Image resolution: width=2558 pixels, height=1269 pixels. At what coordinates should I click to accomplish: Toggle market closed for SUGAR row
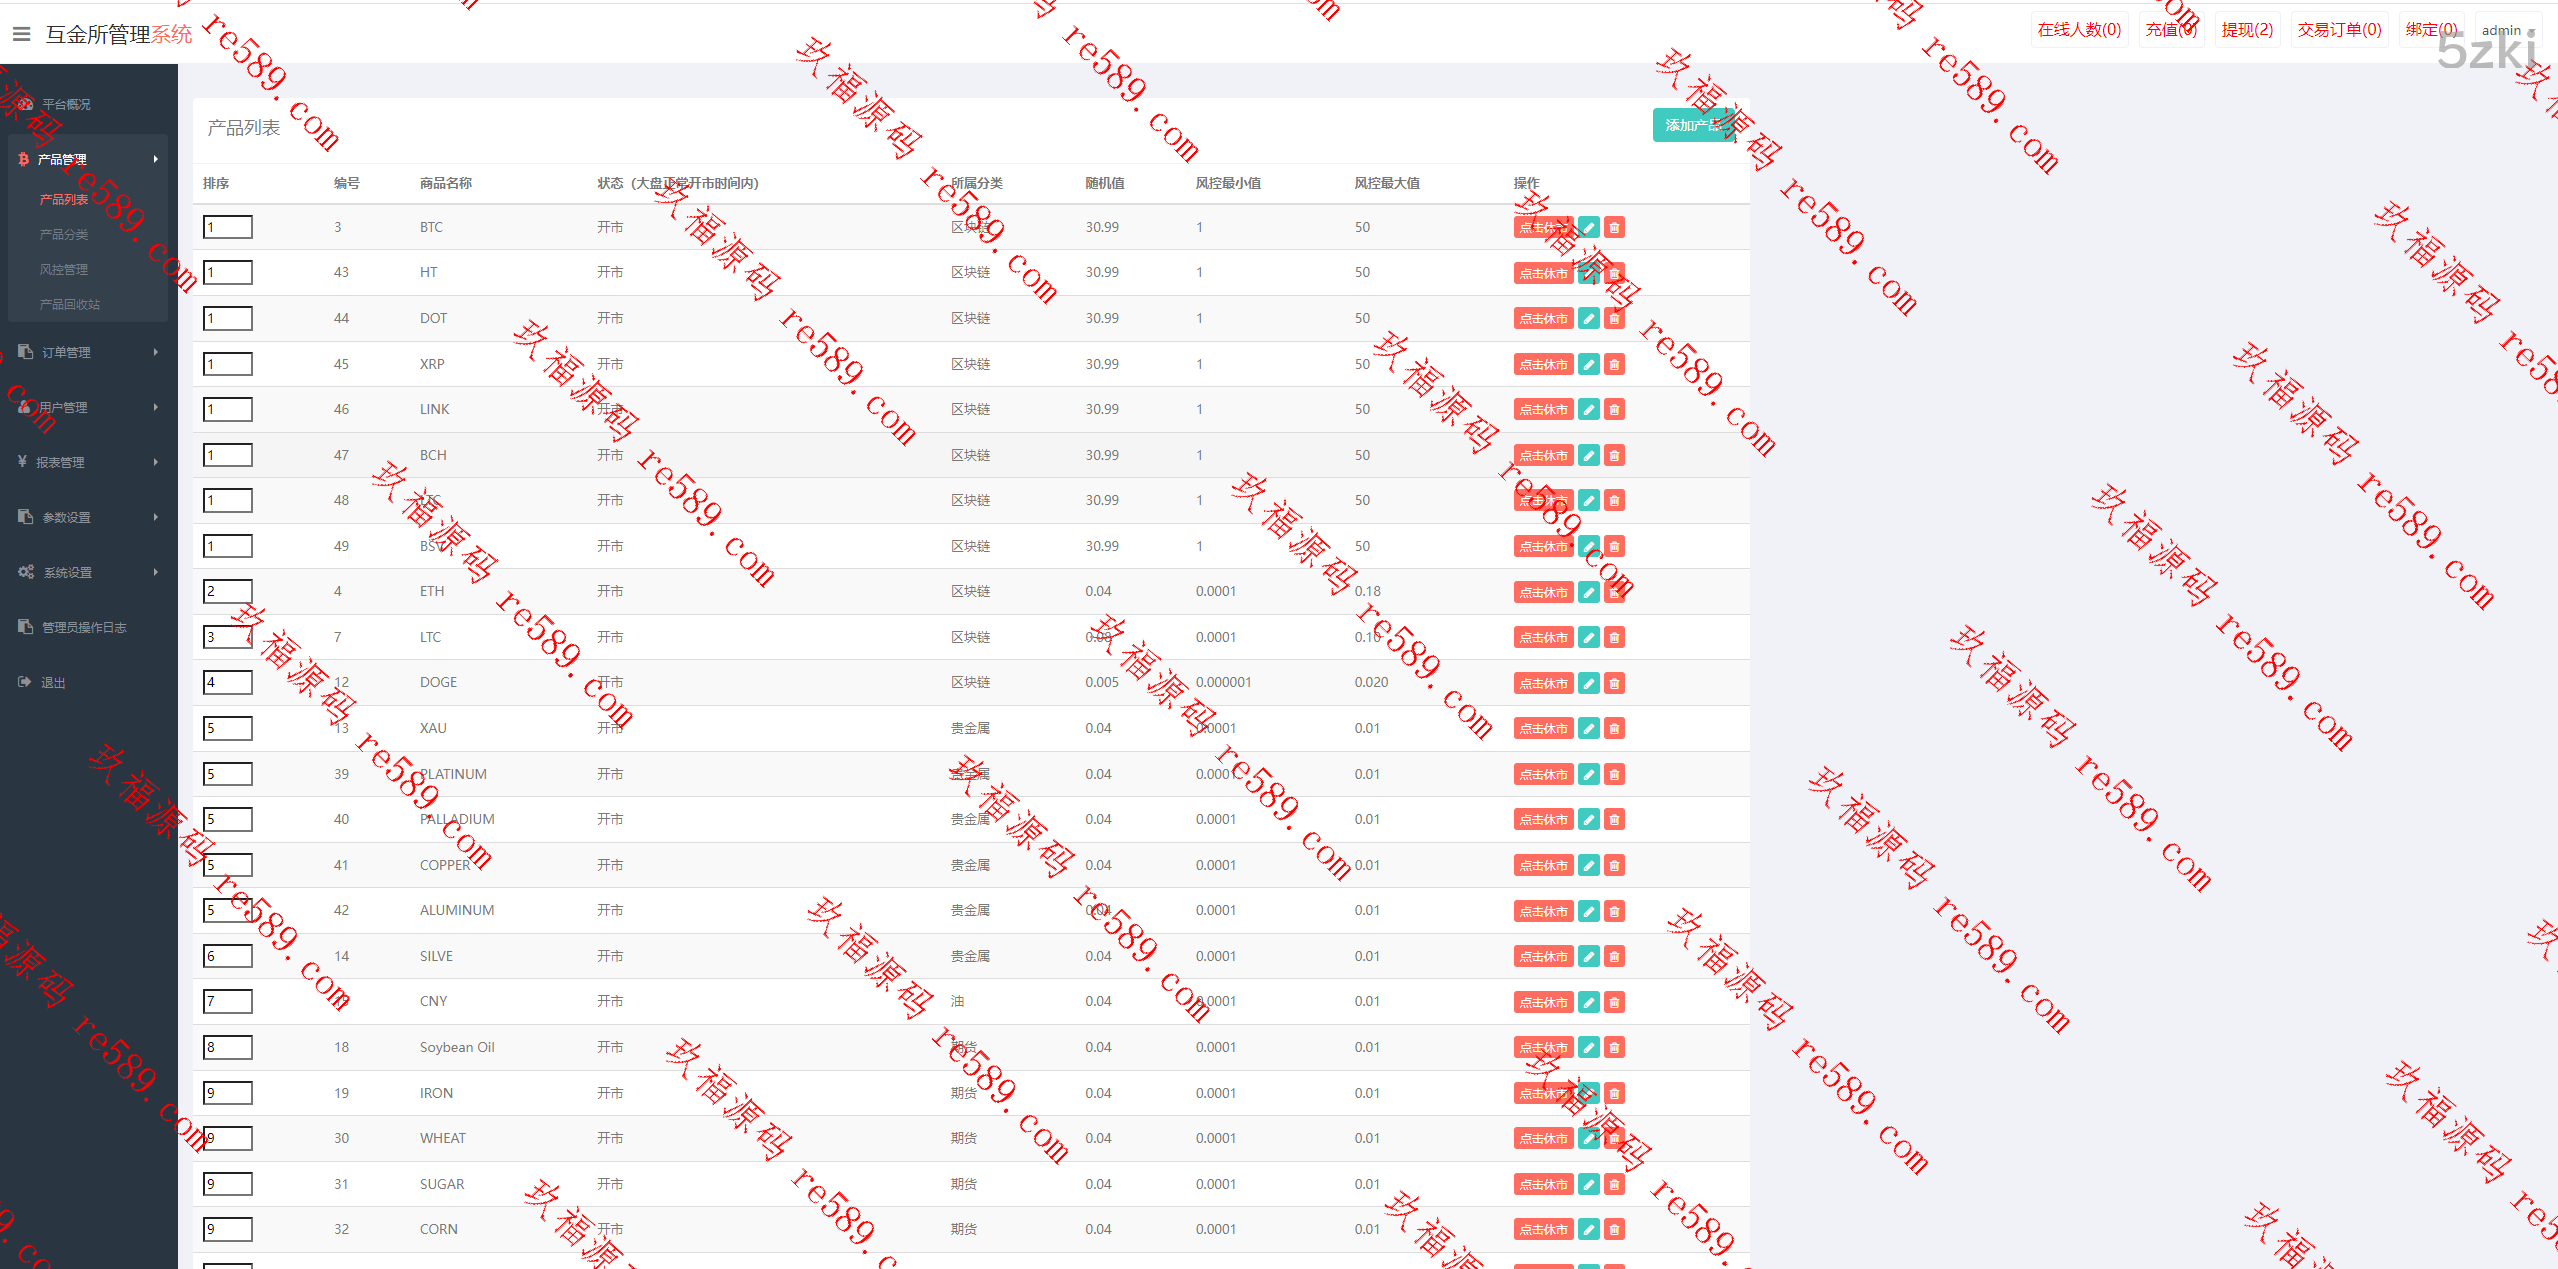pyautogui.click(x=1543, y=1185)
